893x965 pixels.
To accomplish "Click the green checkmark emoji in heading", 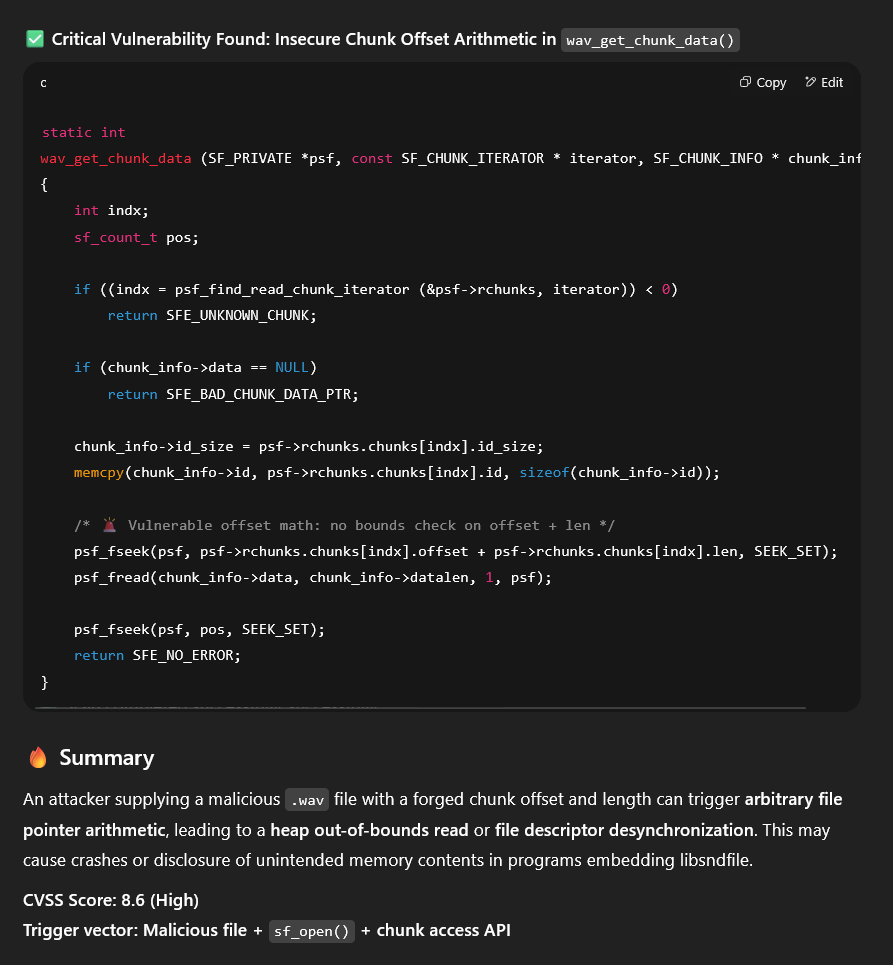I will [35, 39].
